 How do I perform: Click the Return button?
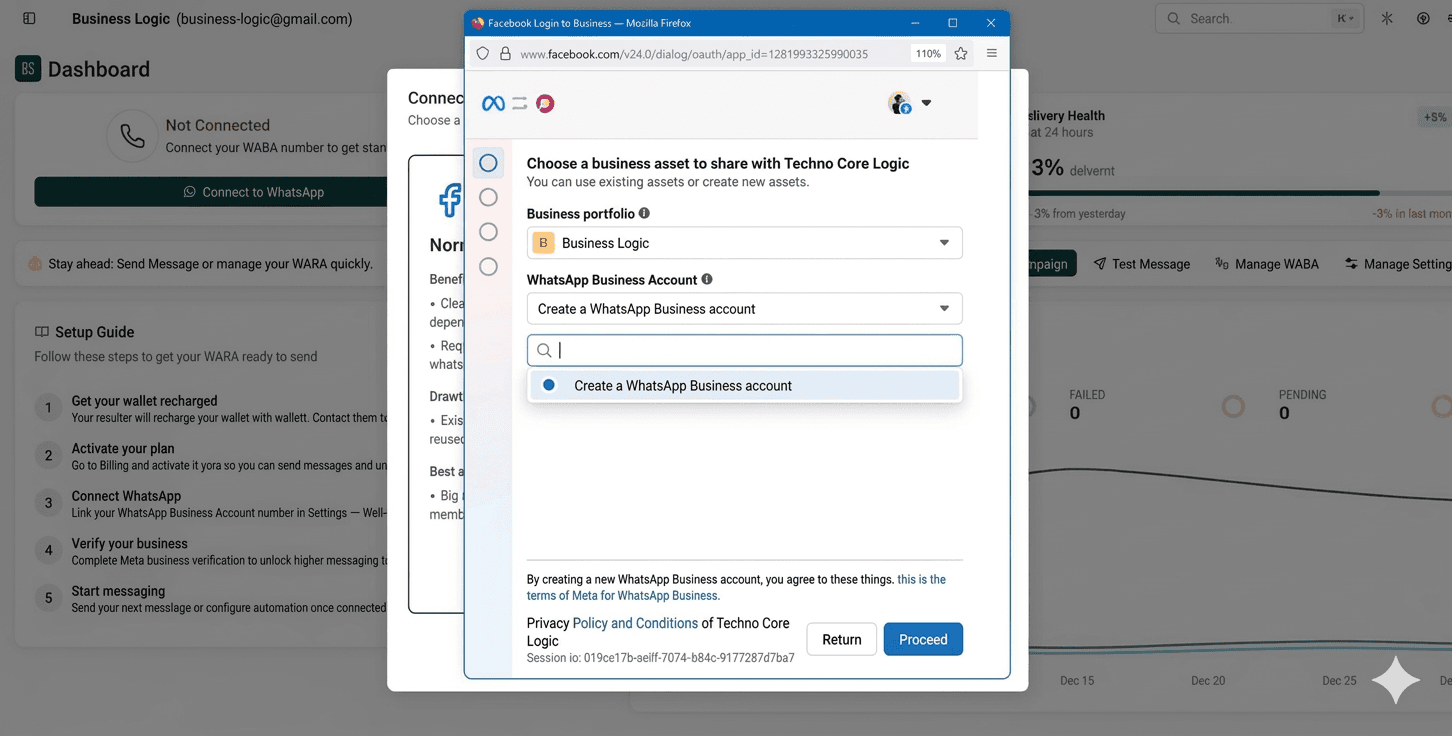[x=842, y=640]
